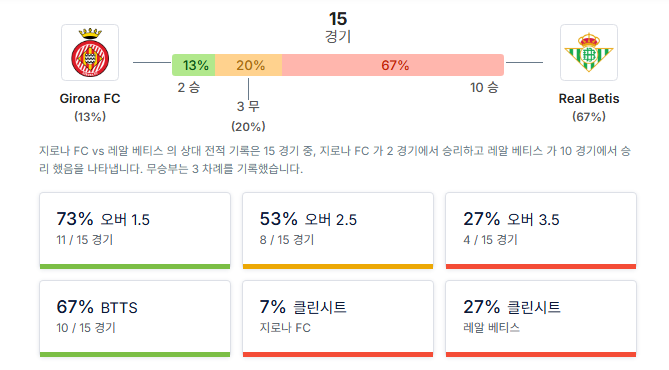
Task: Click the Real Betis club crest
Action: [x=589, y=52]
